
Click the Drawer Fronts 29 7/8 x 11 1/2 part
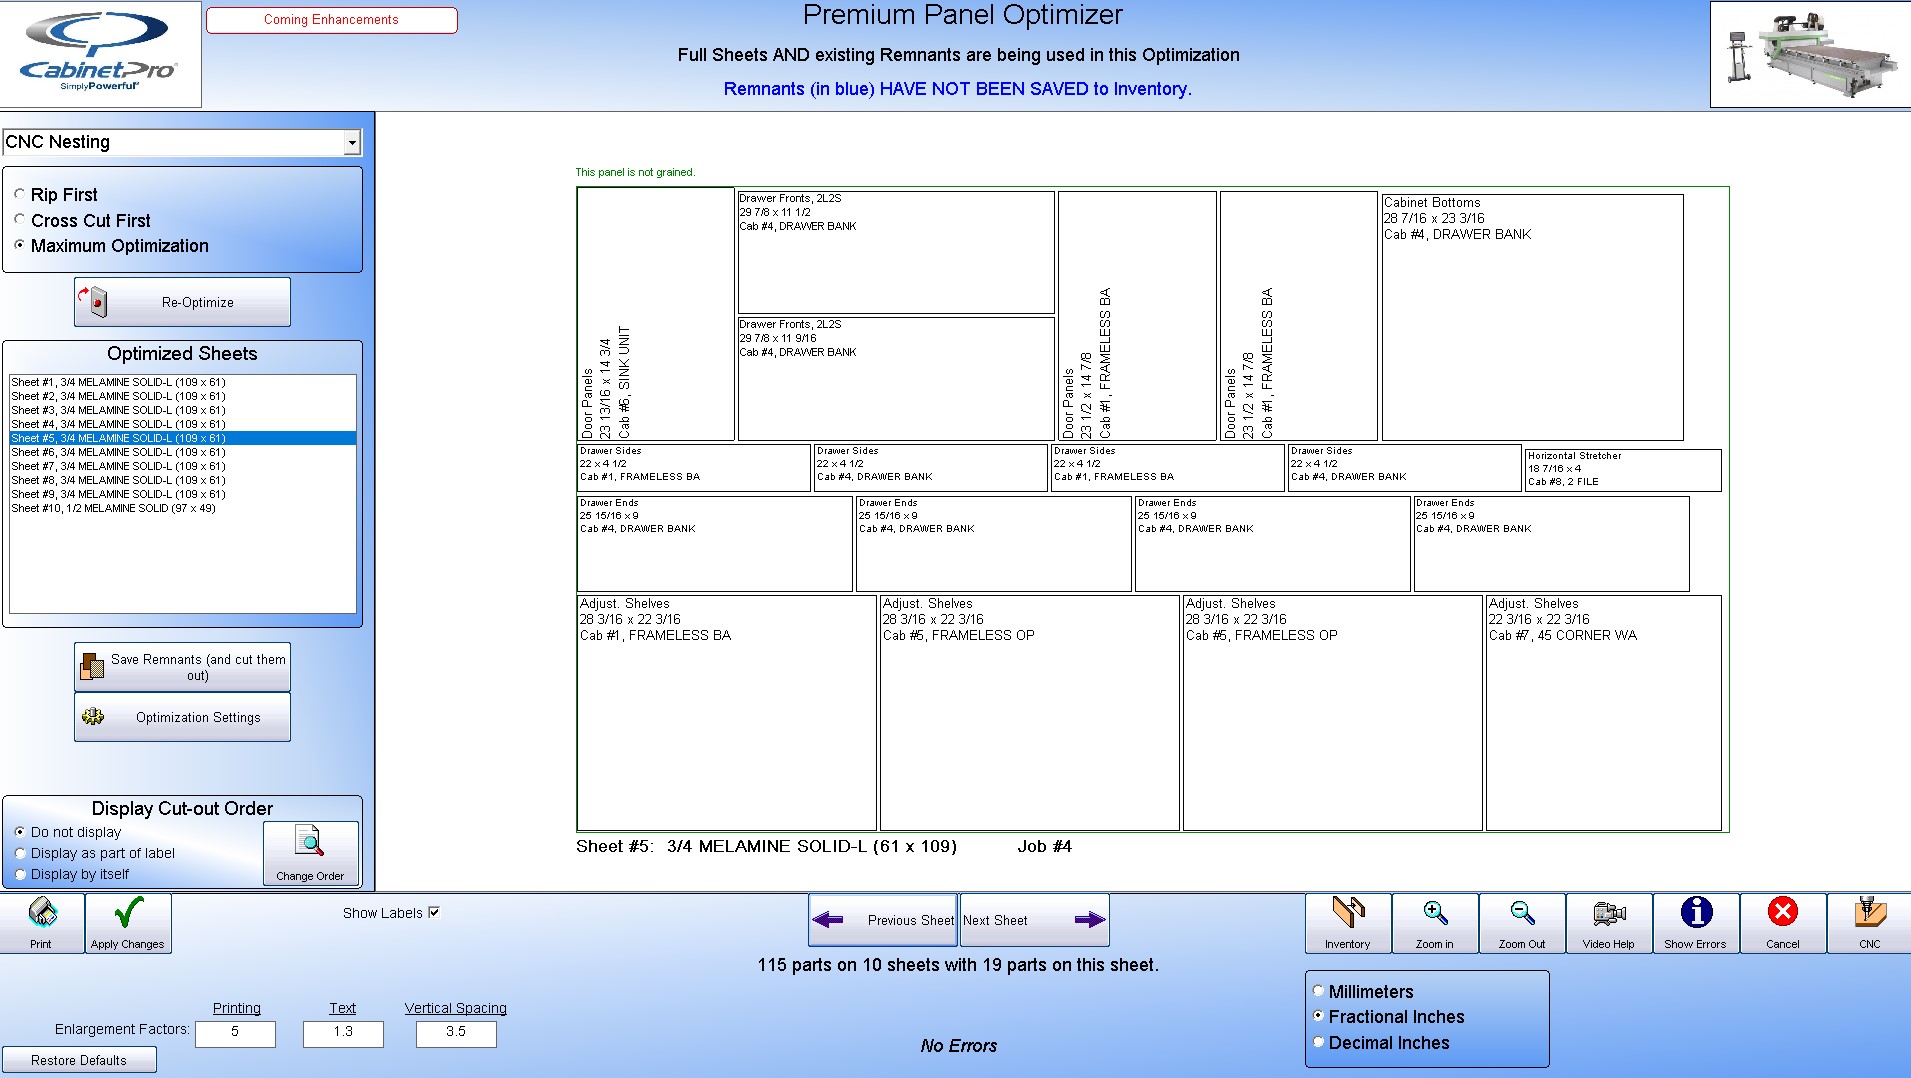click(x=896, y=252)
